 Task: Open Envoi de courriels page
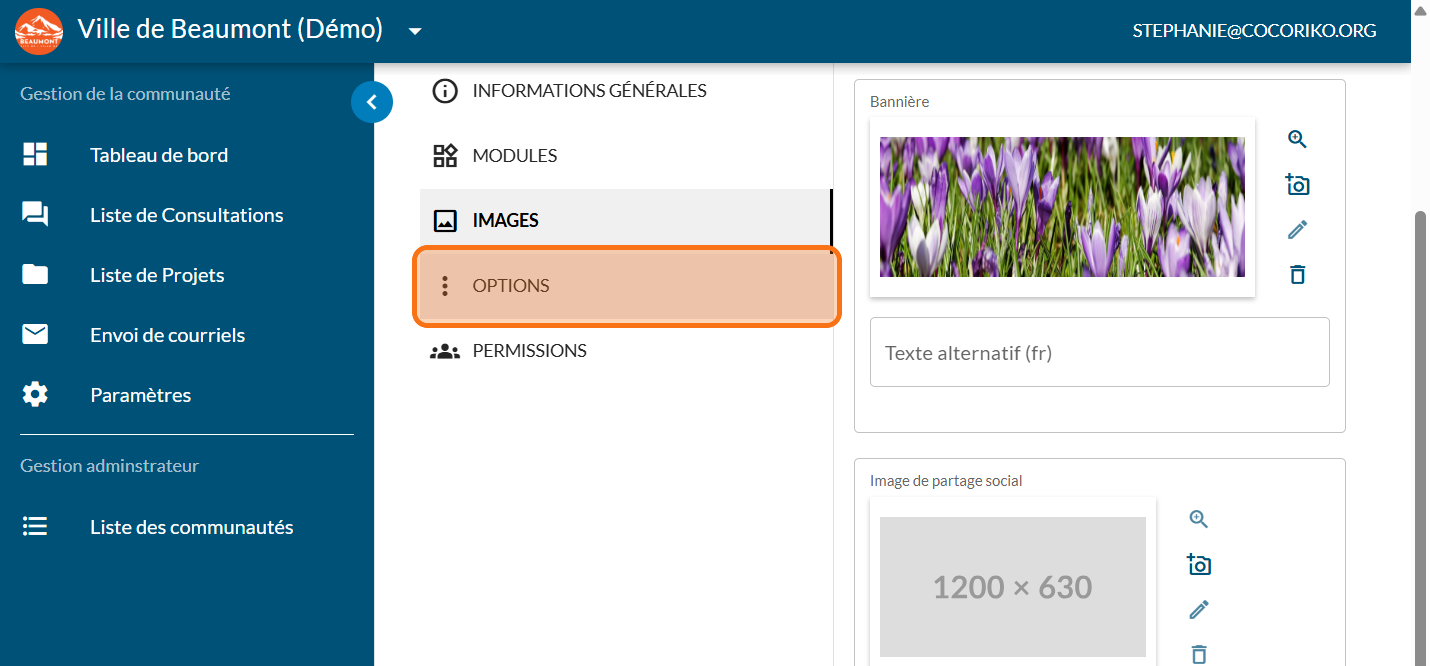point(167,335)
